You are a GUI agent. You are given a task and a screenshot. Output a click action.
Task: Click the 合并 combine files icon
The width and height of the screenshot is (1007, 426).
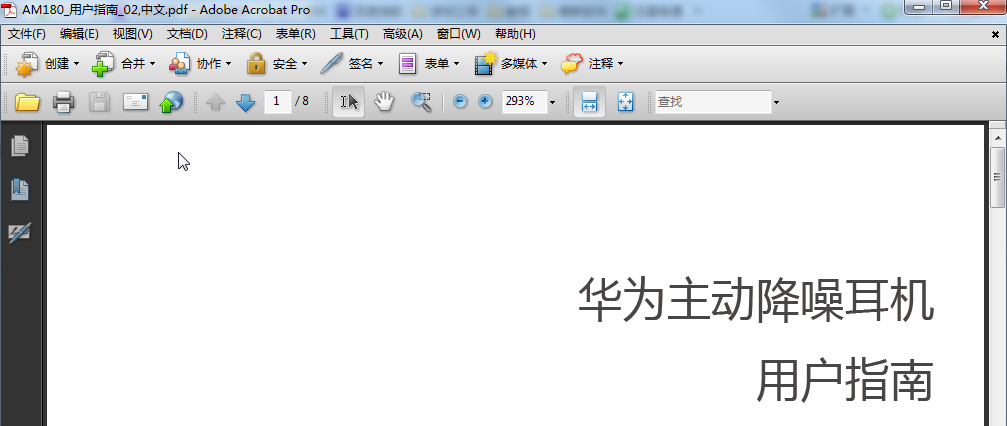pos(103,64)
